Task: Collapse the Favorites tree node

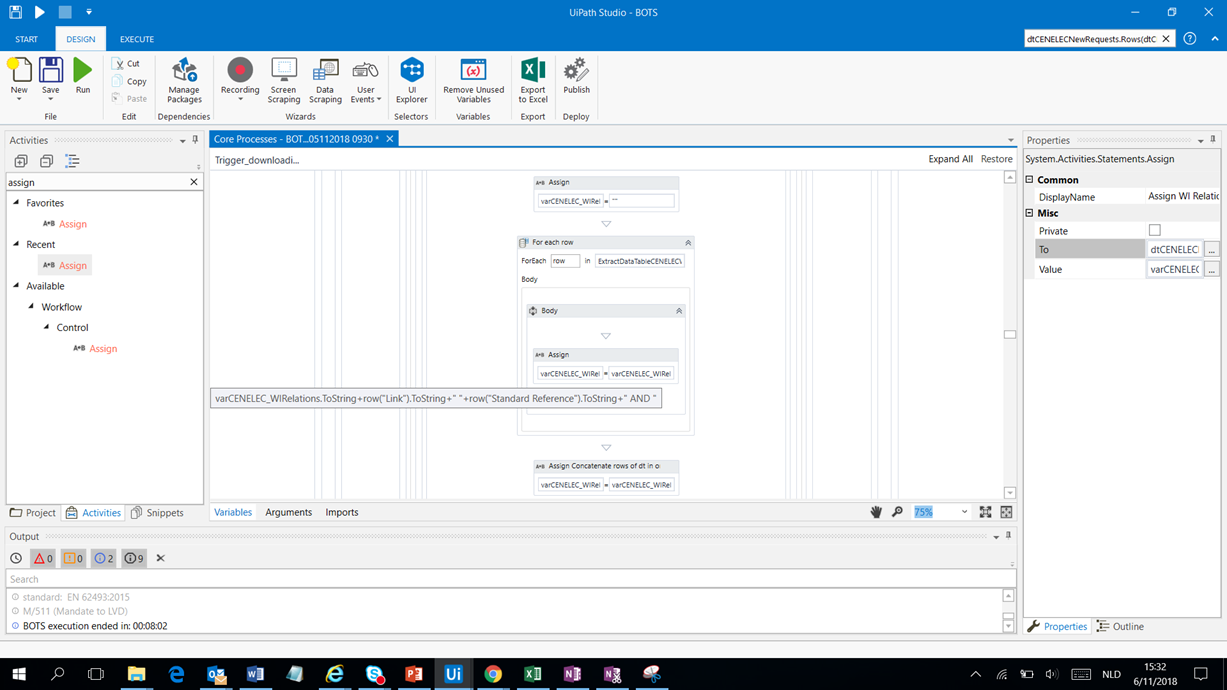Action: (16, 203)
